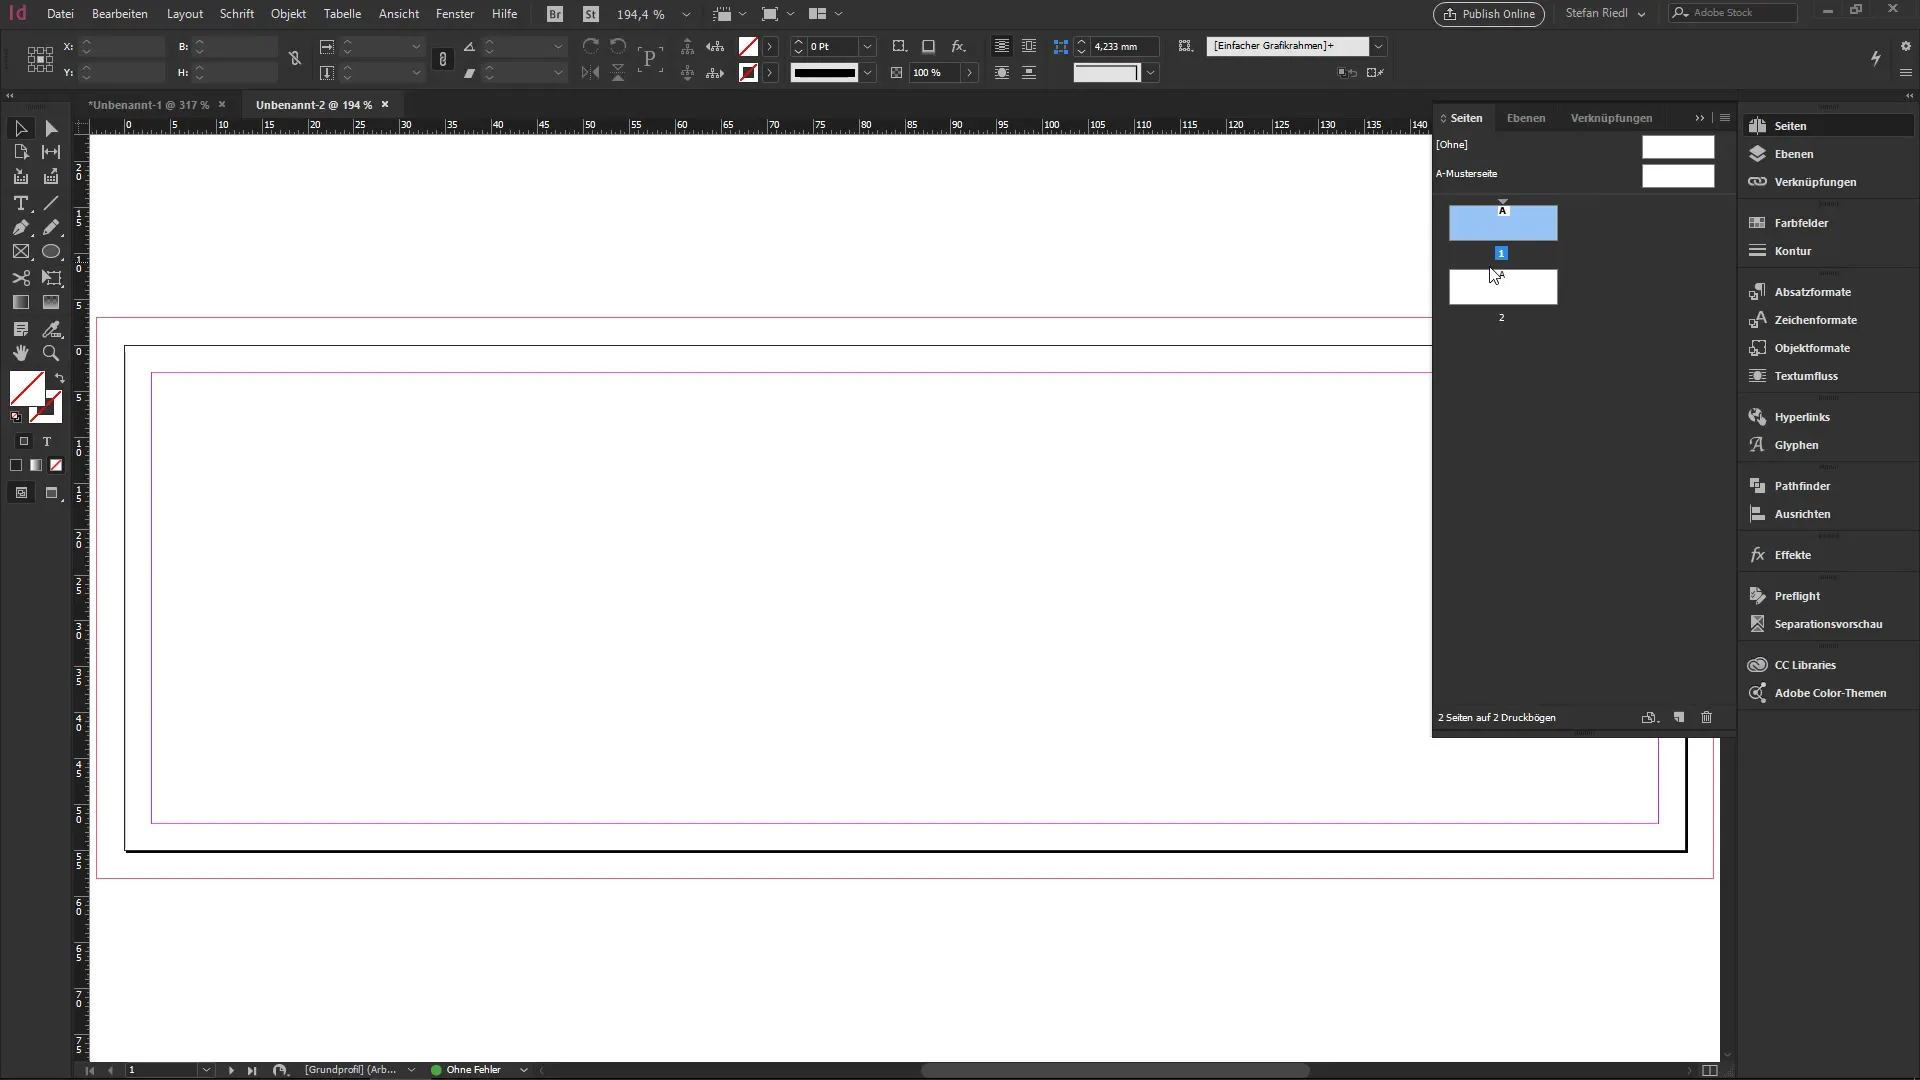The image size is (1920, 1080).
Task: Select page 2 thumbnail in Seiten panel
Action: [1503, 287]
